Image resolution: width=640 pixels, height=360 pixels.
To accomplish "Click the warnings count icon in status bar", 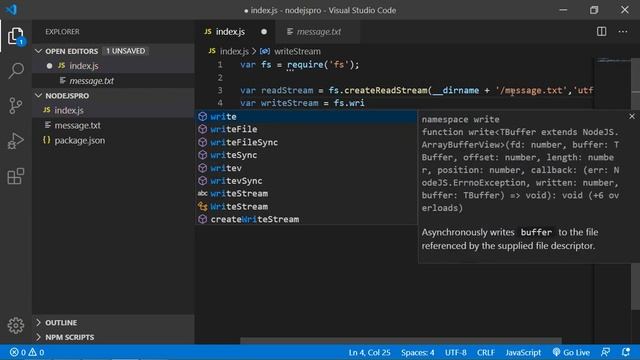I will (x=32, y=352).
